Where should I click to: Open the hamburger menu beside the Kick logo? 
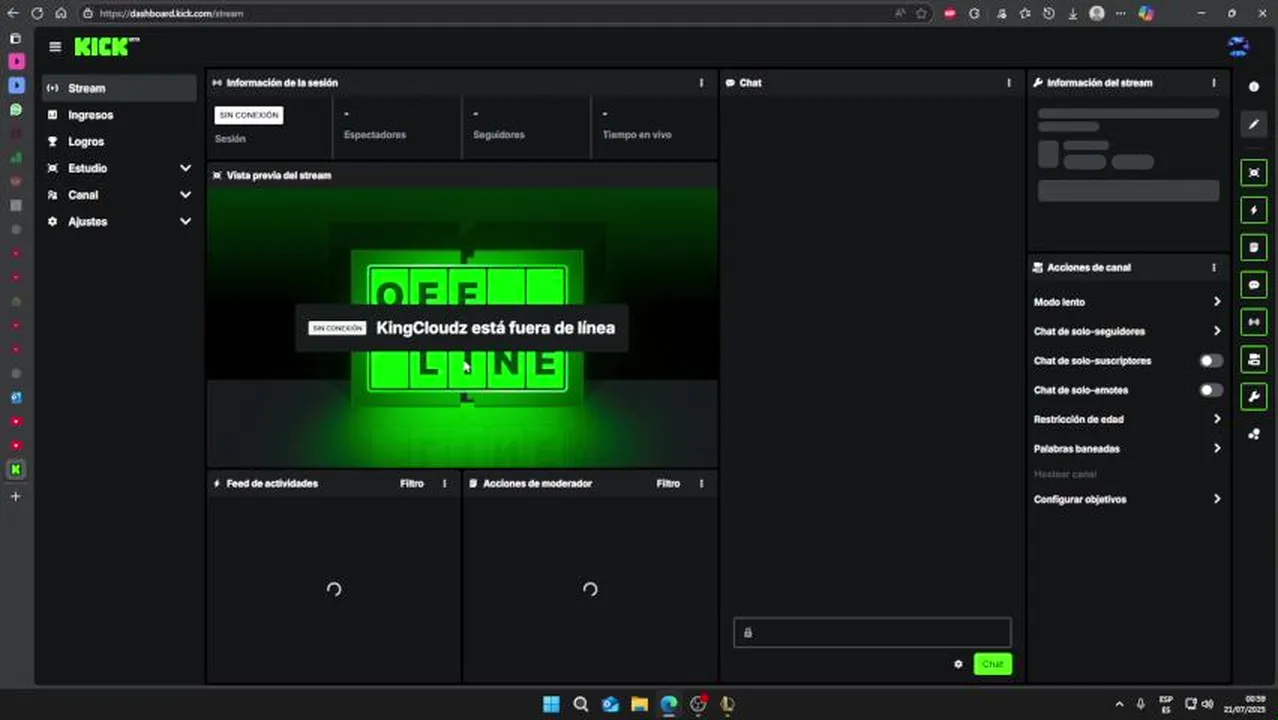(55, 47)
